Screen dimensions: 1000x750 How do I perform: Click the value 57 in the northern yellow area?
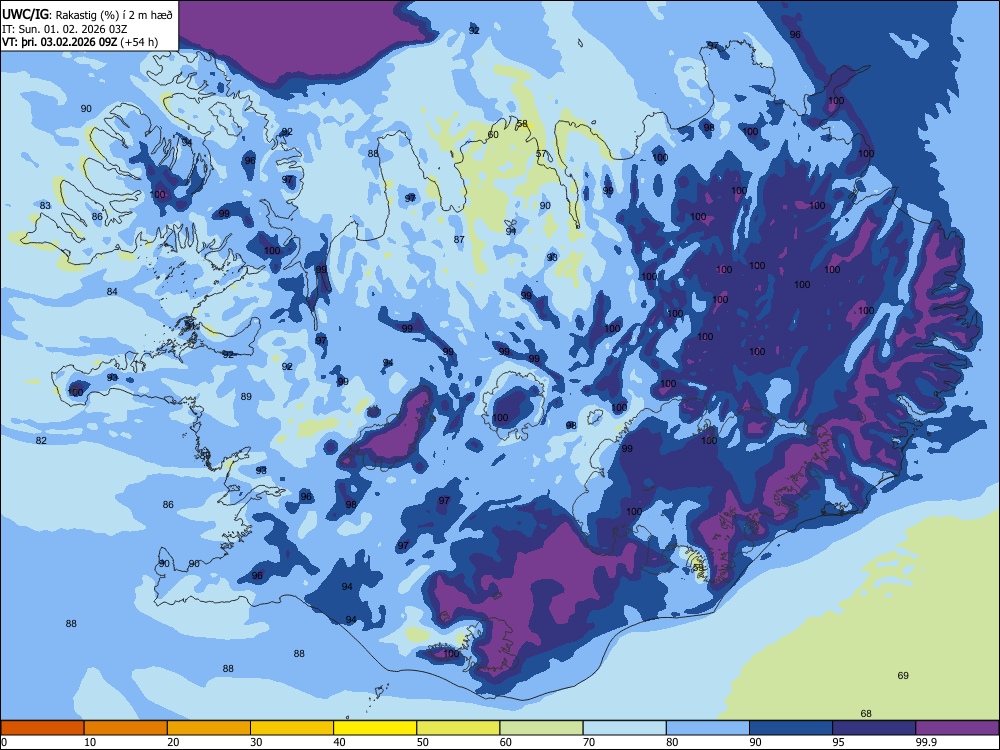(541, 154)
